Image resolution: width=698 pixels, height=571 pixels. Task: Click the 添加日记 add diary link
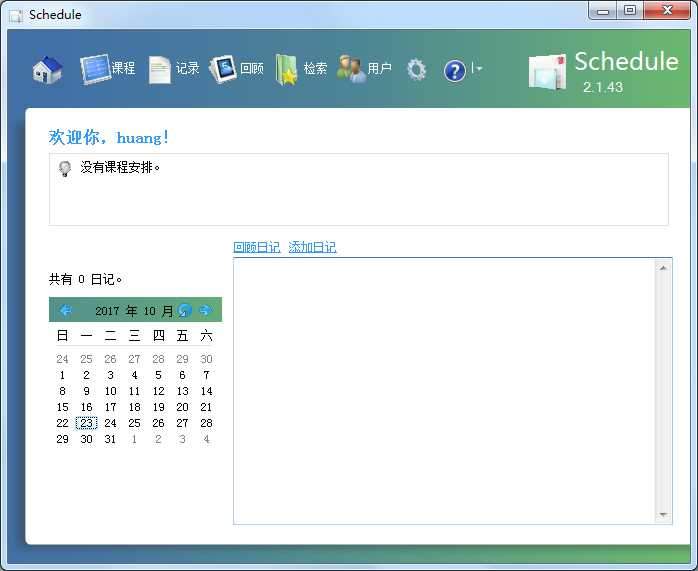pyautogui.click(x=312, y=247)
